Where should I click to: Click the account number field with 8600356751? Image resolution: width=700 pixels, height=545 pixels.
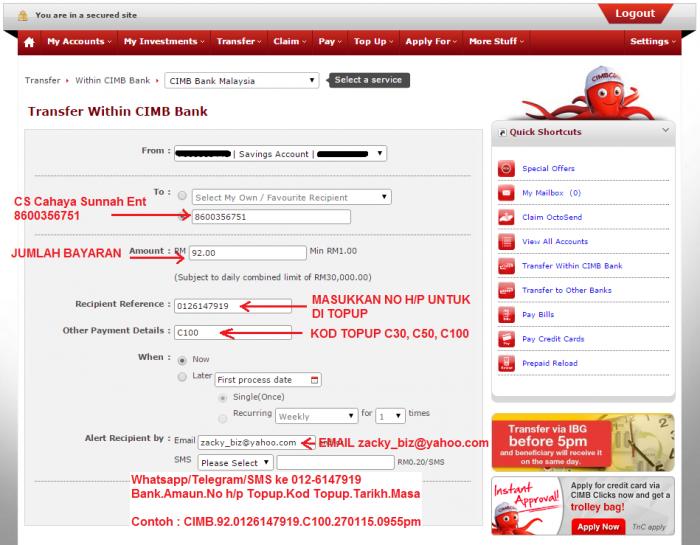[271, 217]
